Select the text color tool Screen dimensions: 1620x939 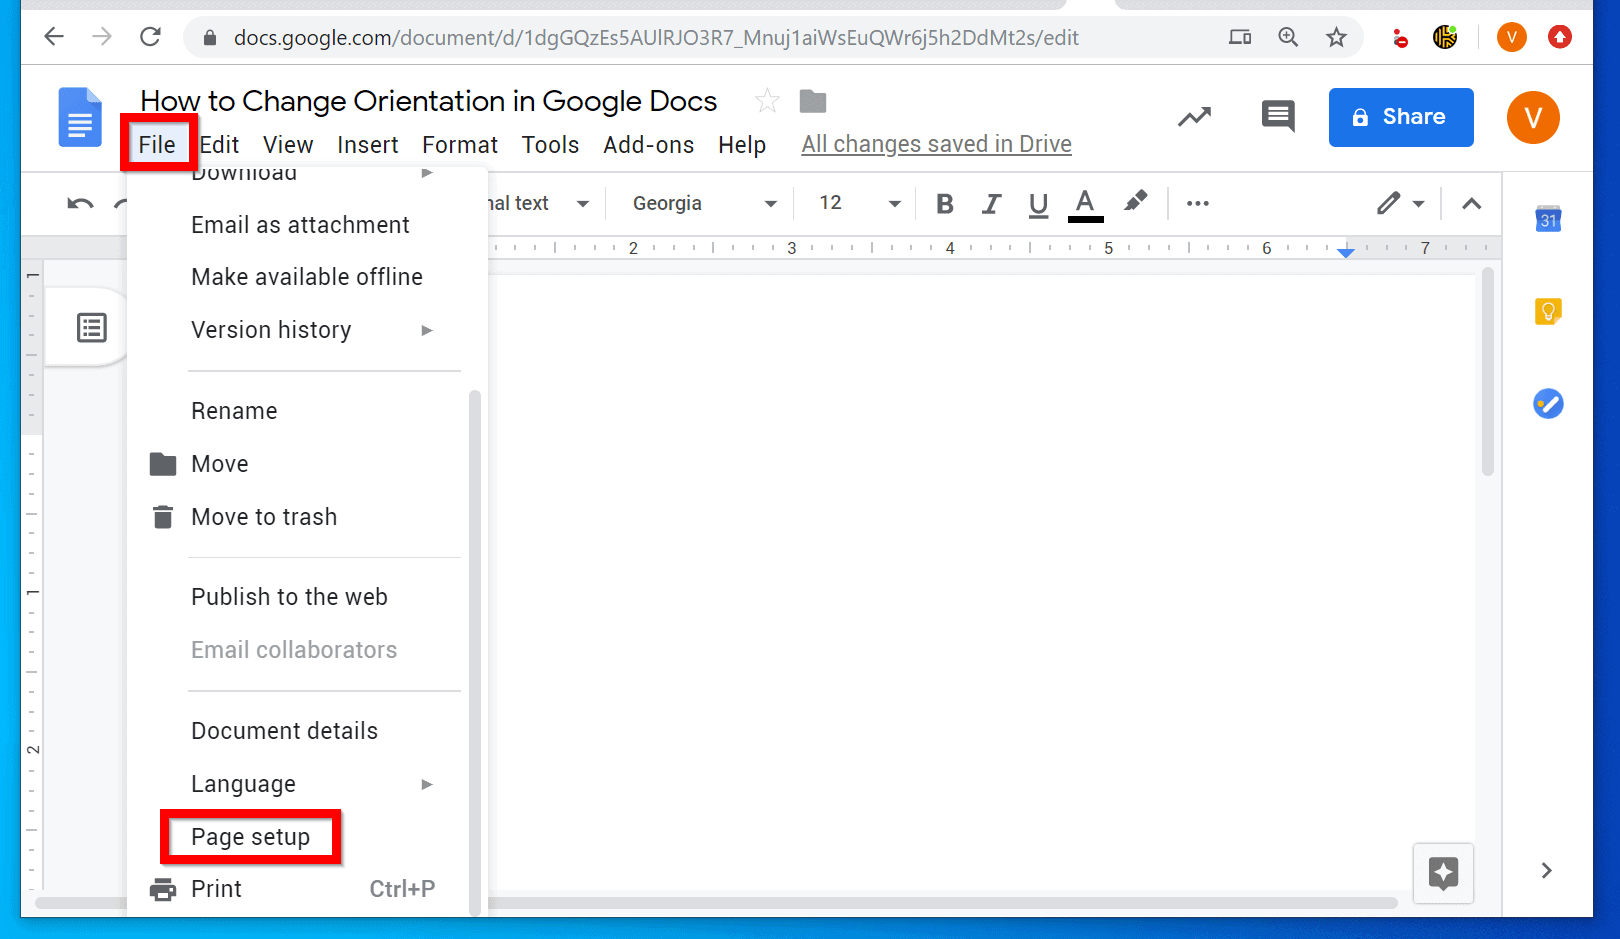pyautogui.click(x=1085, y=203)
